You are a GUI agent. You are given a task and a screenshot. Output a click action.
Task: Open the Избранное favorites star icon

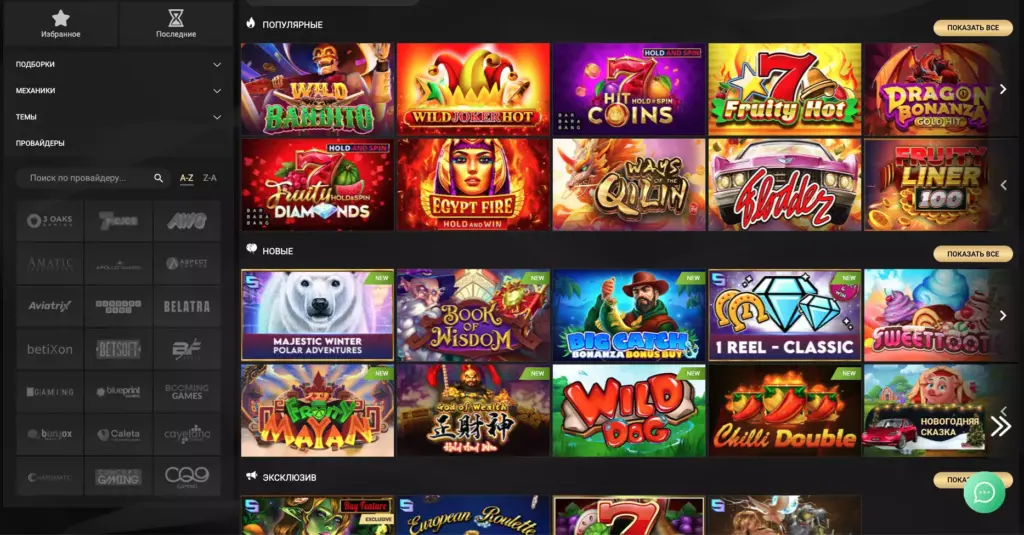(61, 18)
